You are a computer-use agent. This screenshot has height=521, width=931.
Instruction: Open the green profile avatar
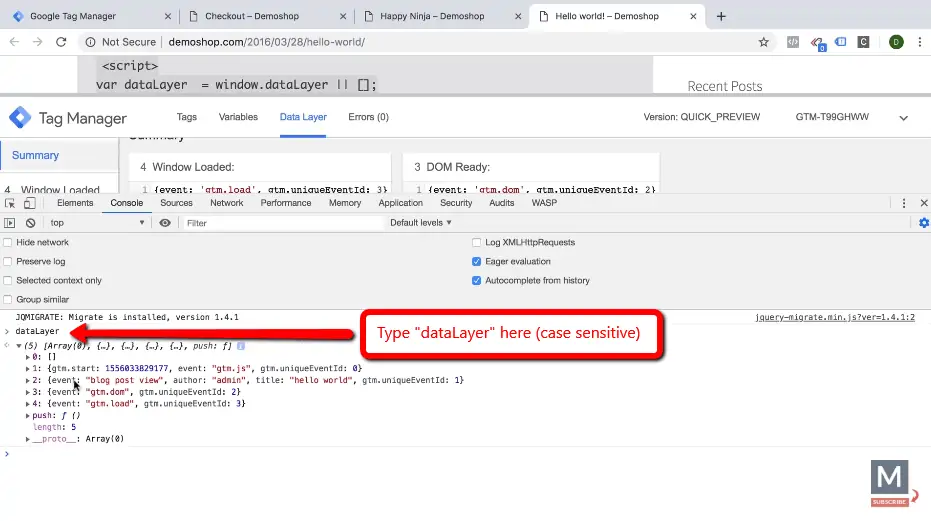point(896,42)
